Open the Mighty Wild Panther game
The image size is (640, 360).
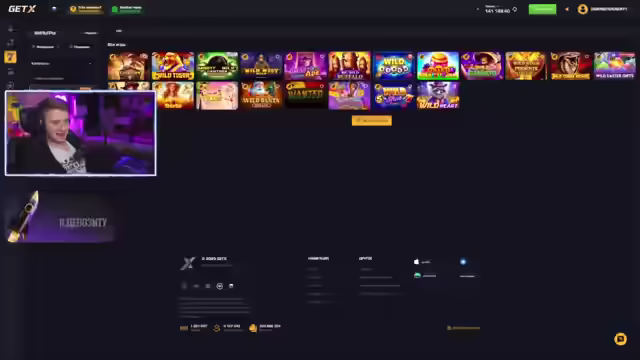217,66
